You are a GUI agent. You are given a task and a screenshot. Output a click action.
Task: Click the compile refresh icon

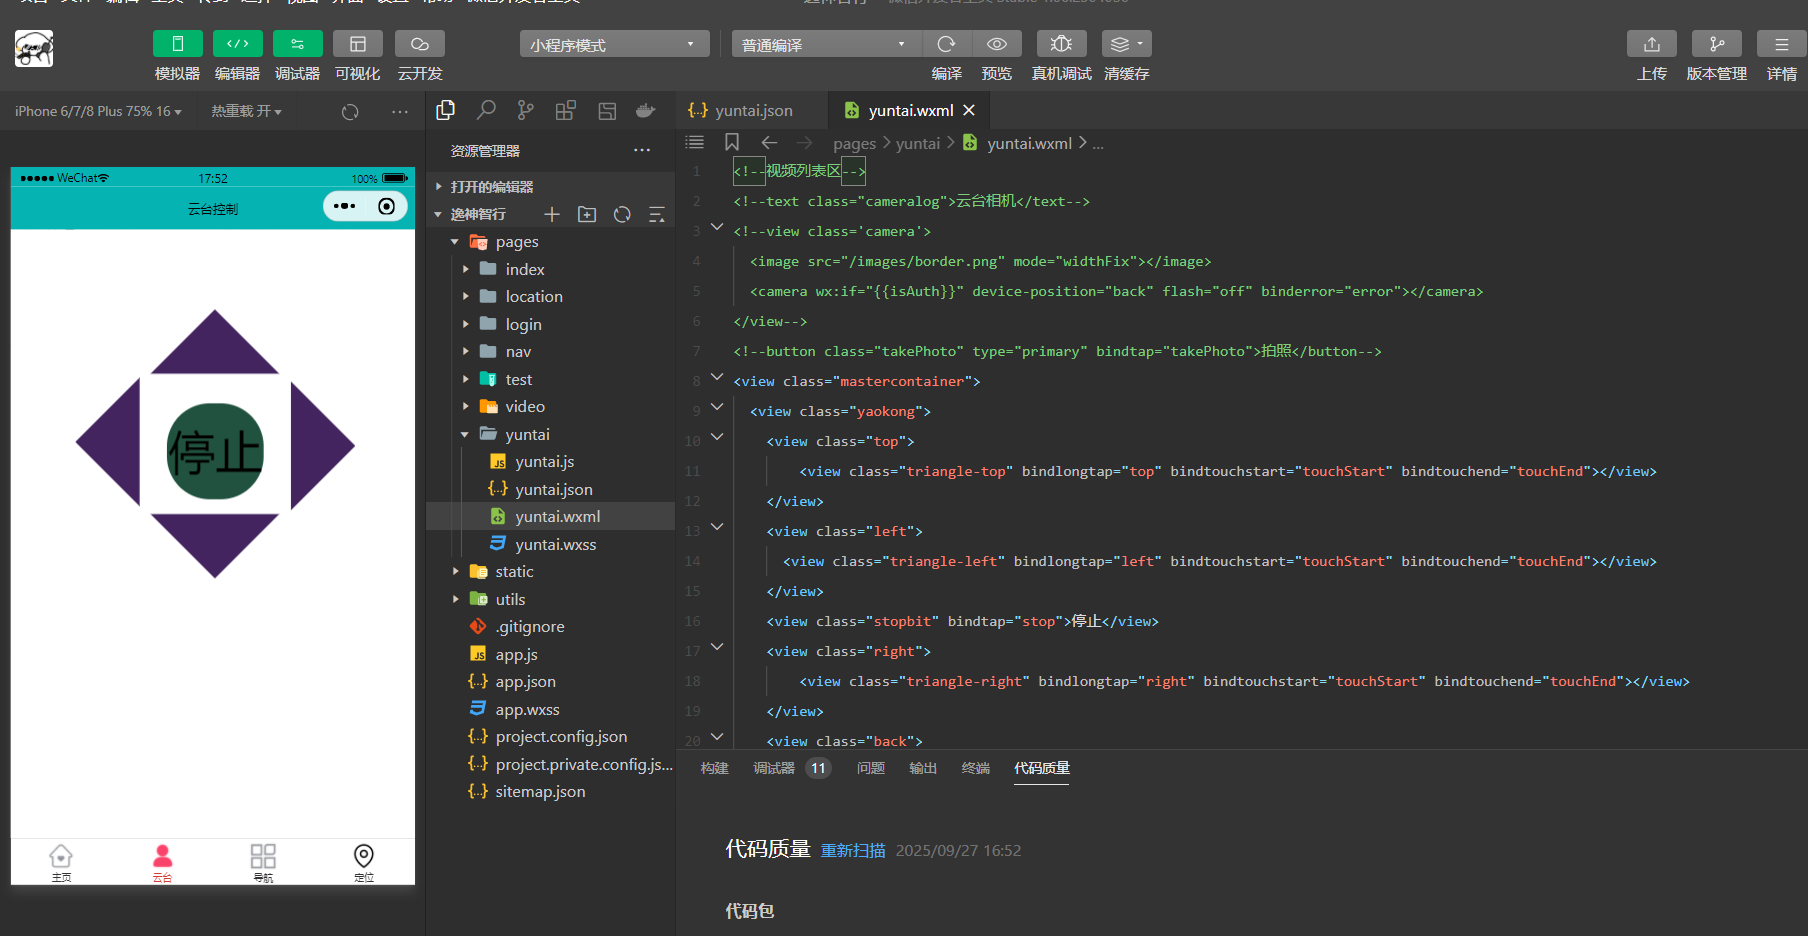pyautogui.click(x=946, y=44)
